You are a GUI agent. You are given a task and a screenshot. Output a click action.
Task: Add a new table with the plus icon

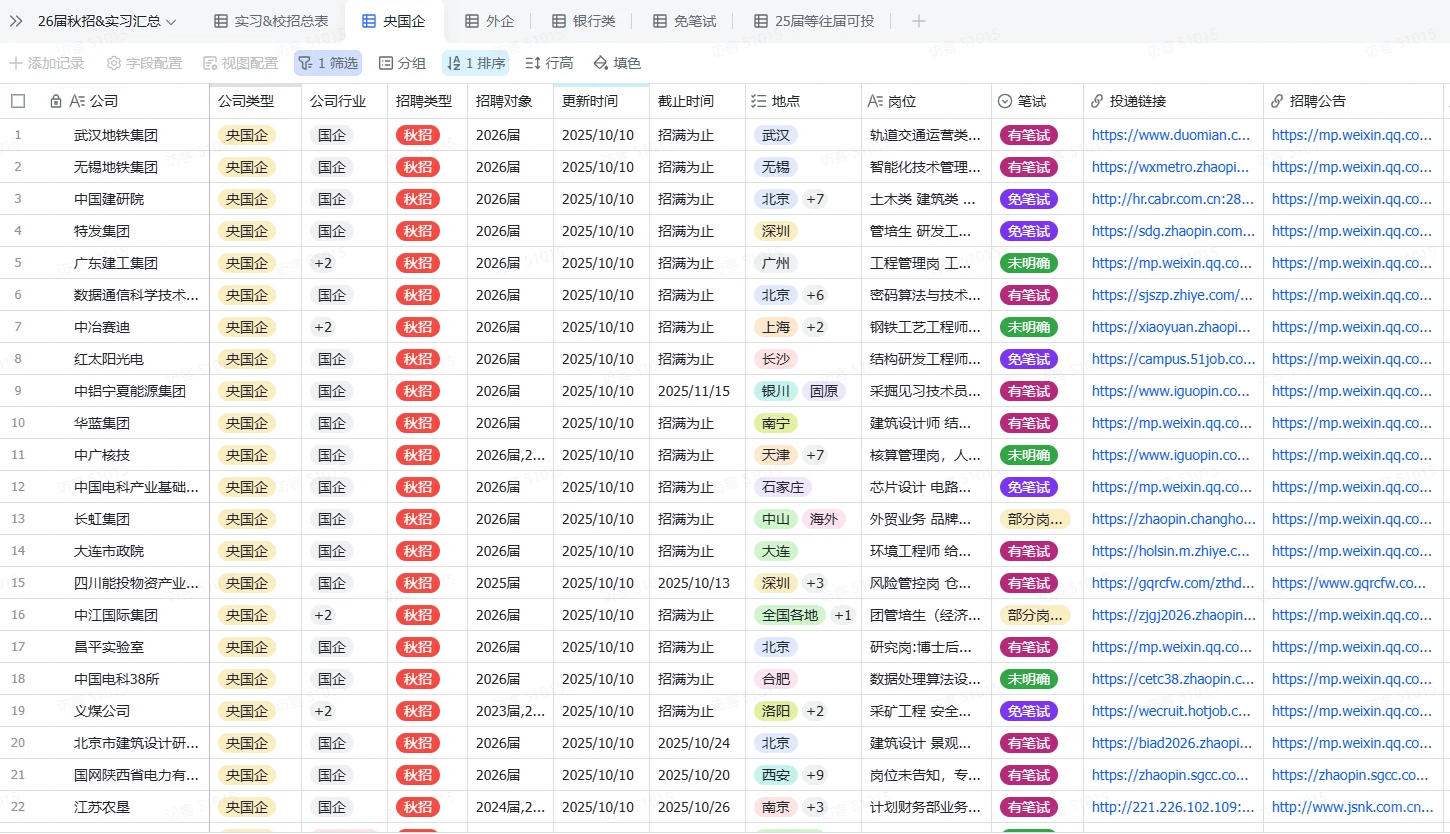919,21
